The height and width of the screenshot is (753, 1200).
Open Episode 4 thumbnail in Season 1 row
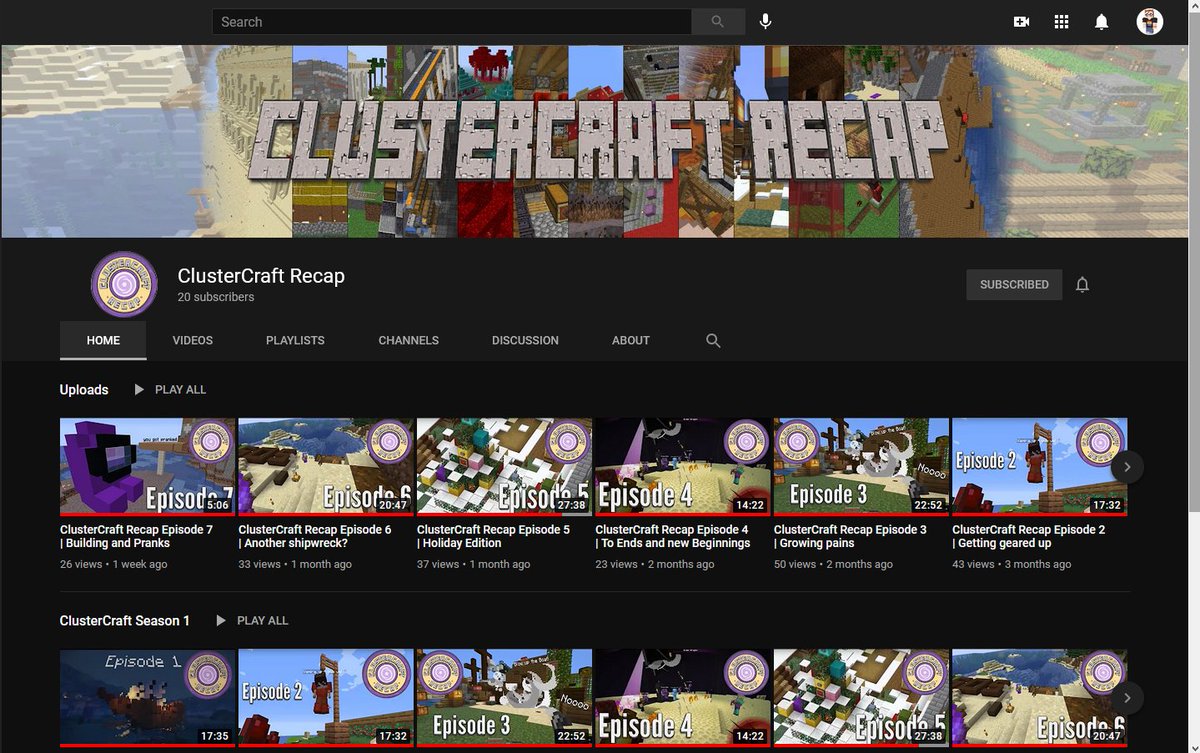pyautogui.click(x=683, y=698)
